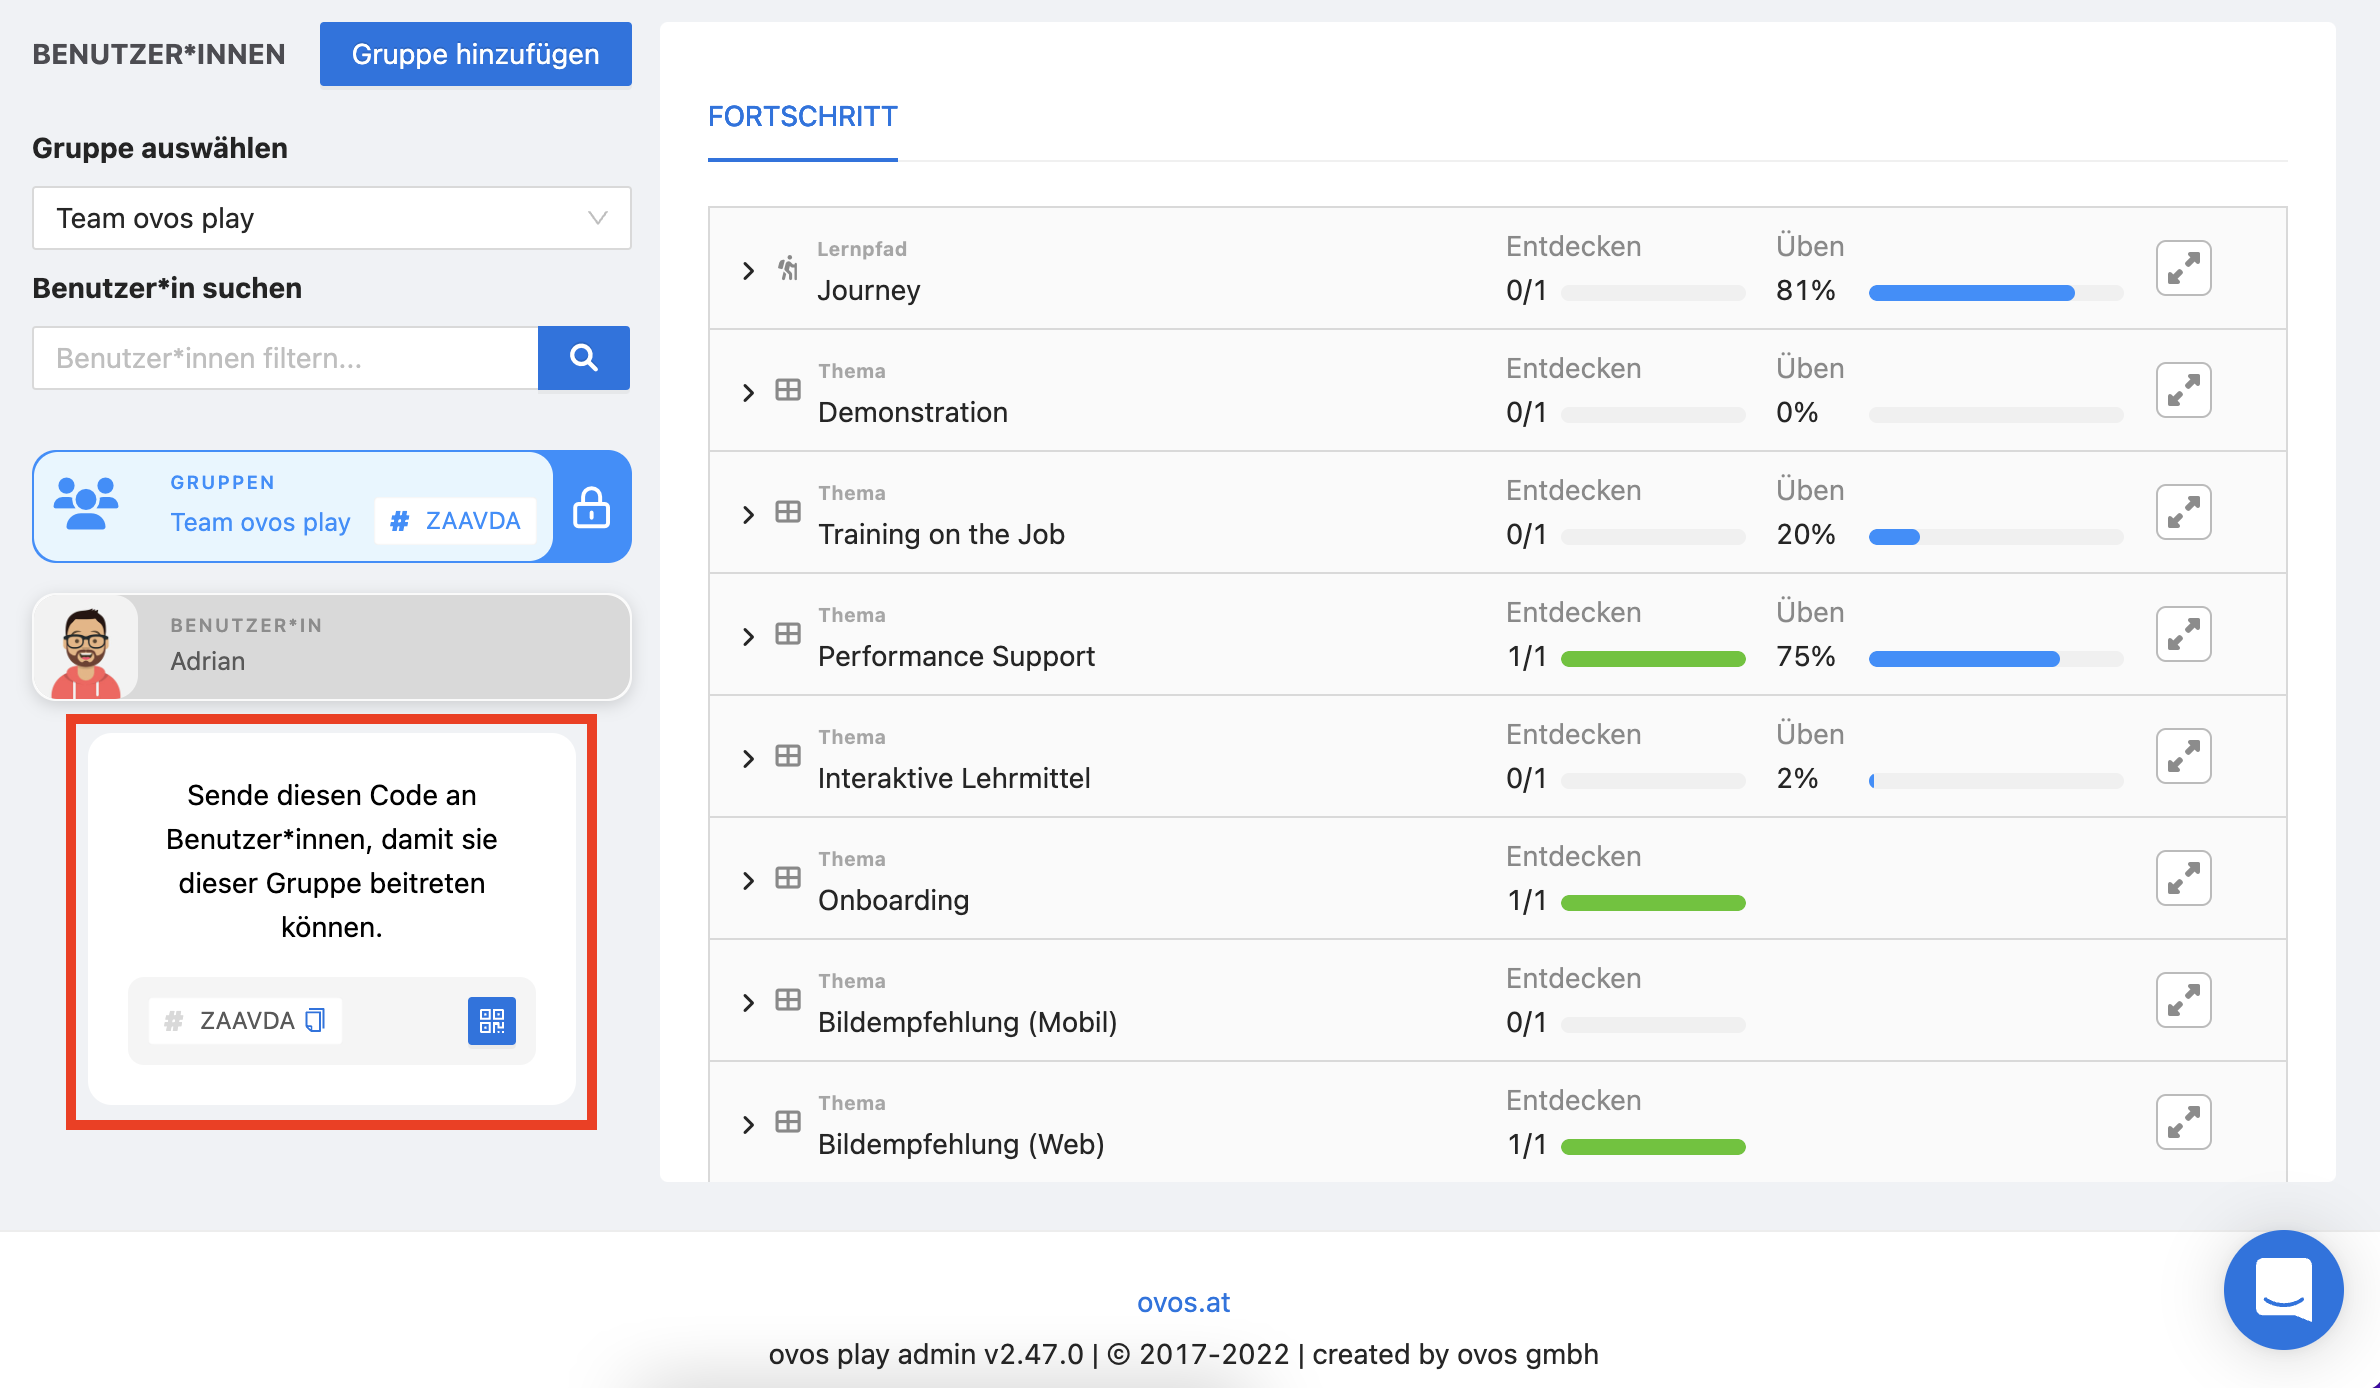This screenshot has width=2380, height=1388.
Task: Click Adrian's avatar thumbnail
Action: pyautogui.click(x=86, y=647)
